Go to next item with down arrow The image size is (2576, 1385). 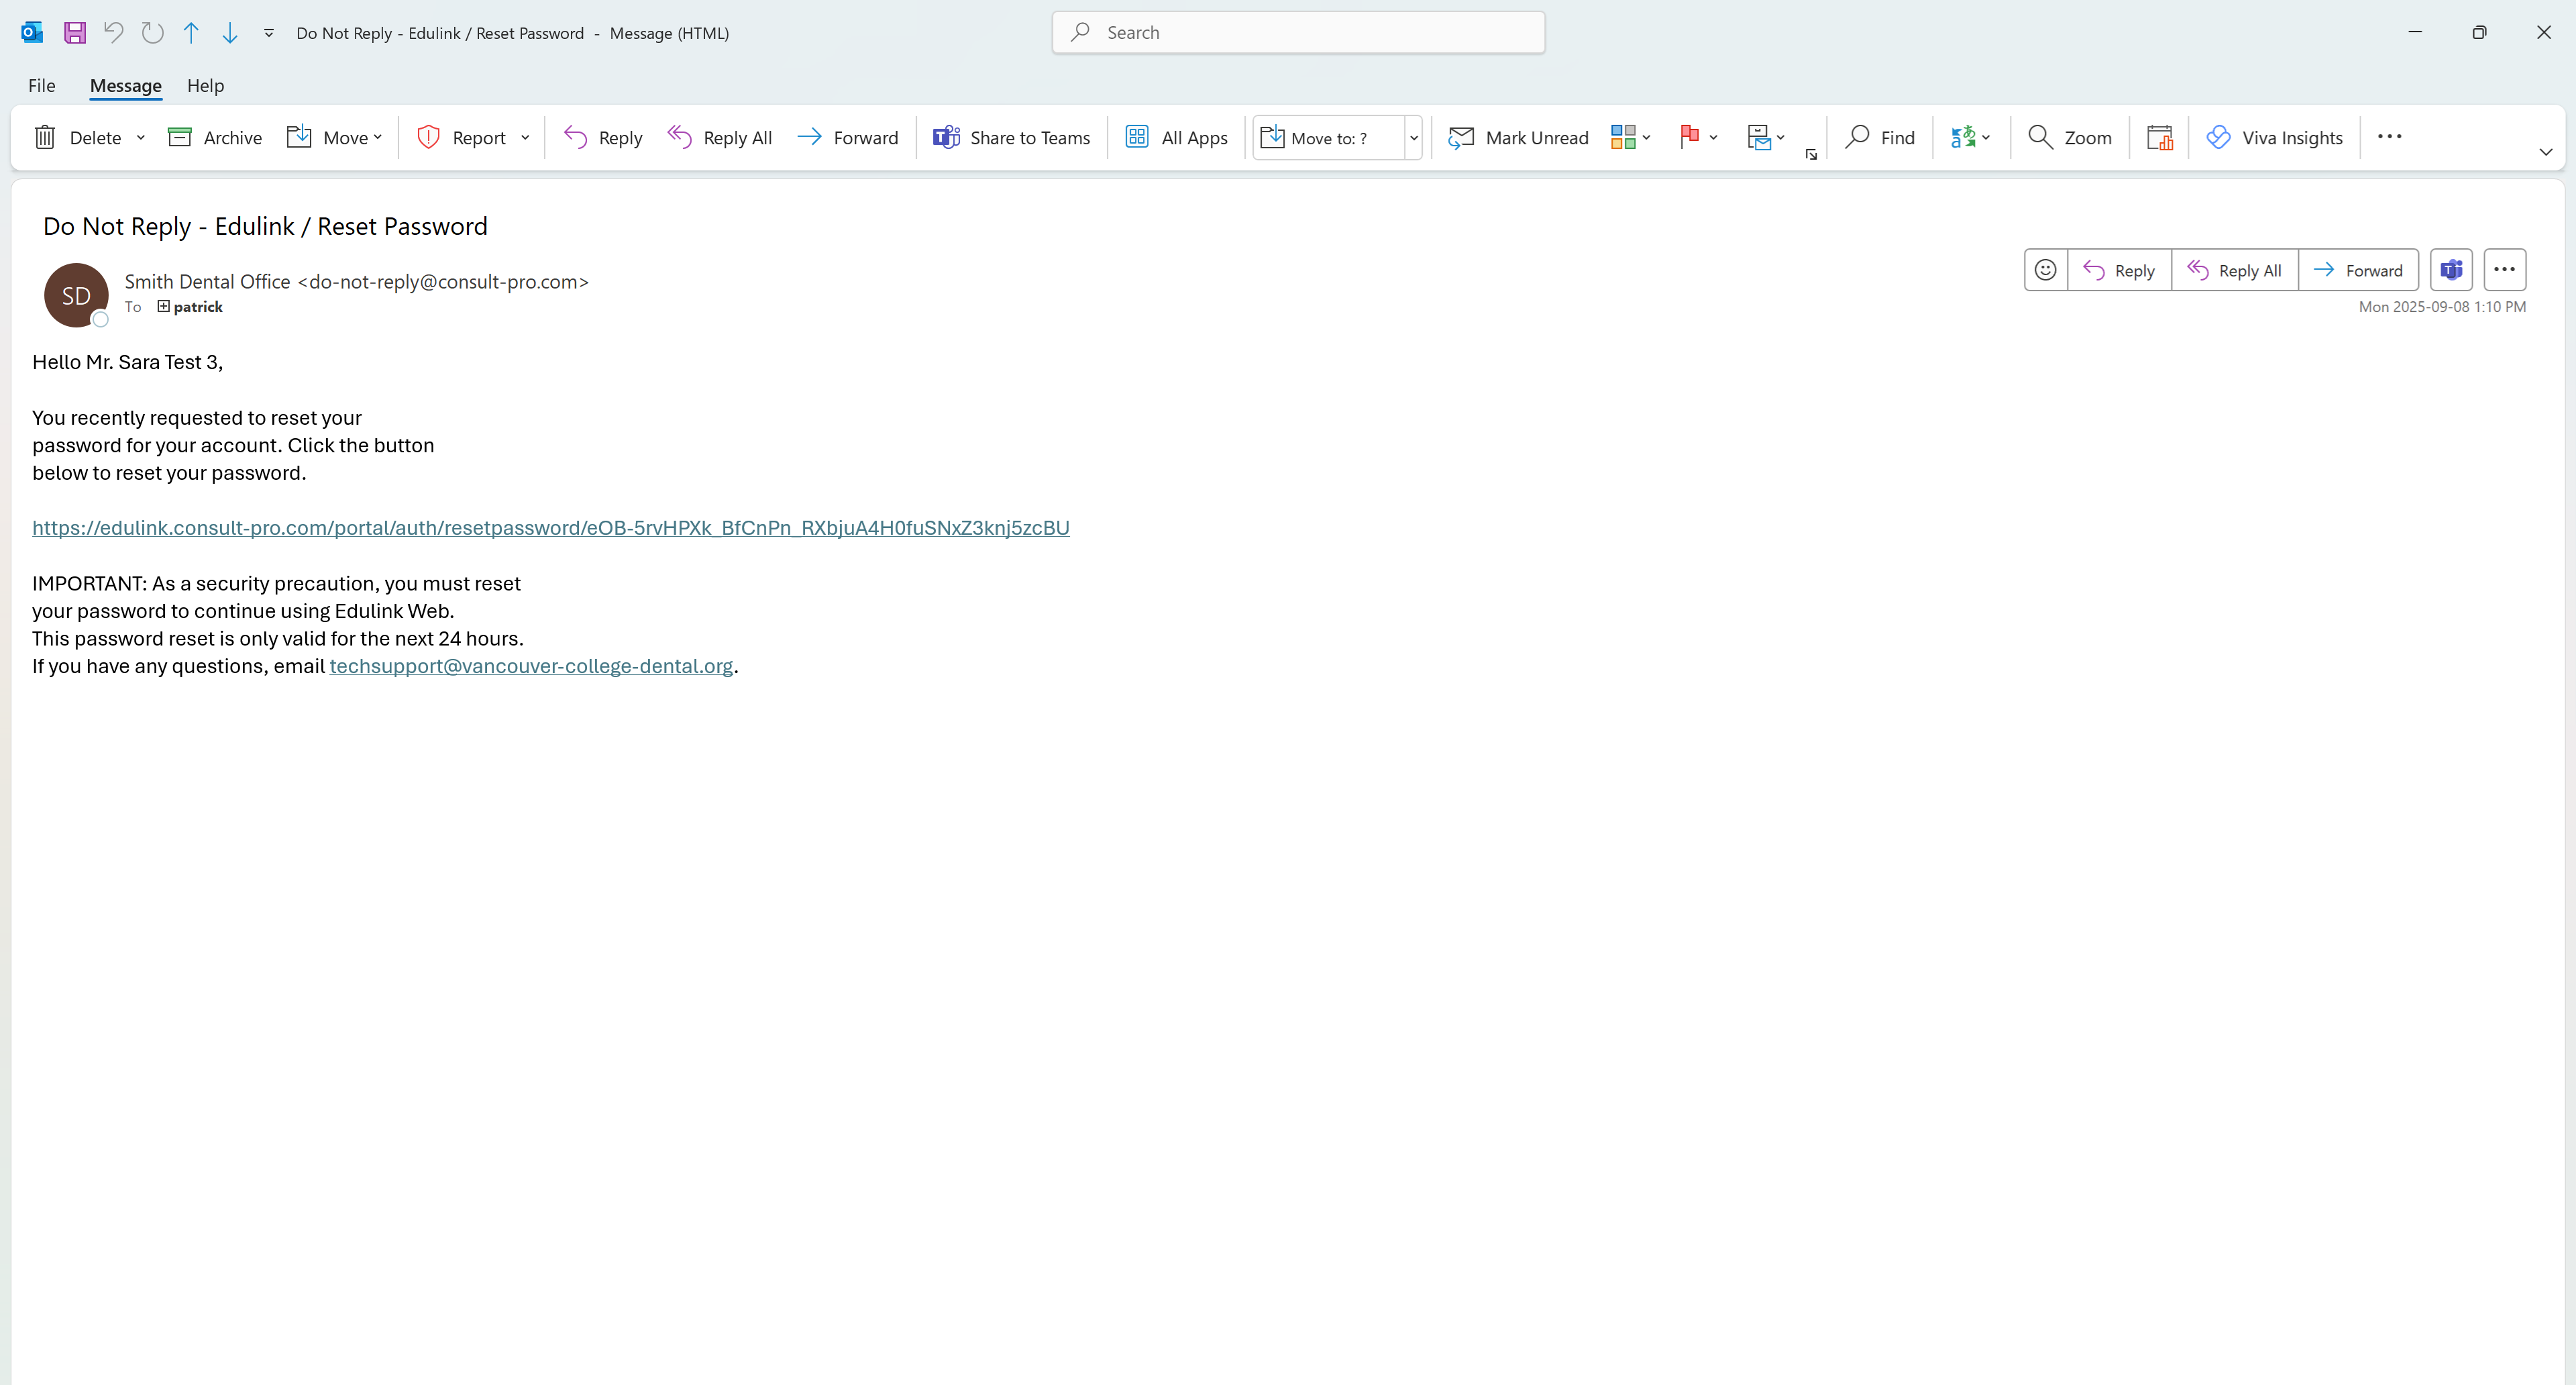tap(230, 32)
